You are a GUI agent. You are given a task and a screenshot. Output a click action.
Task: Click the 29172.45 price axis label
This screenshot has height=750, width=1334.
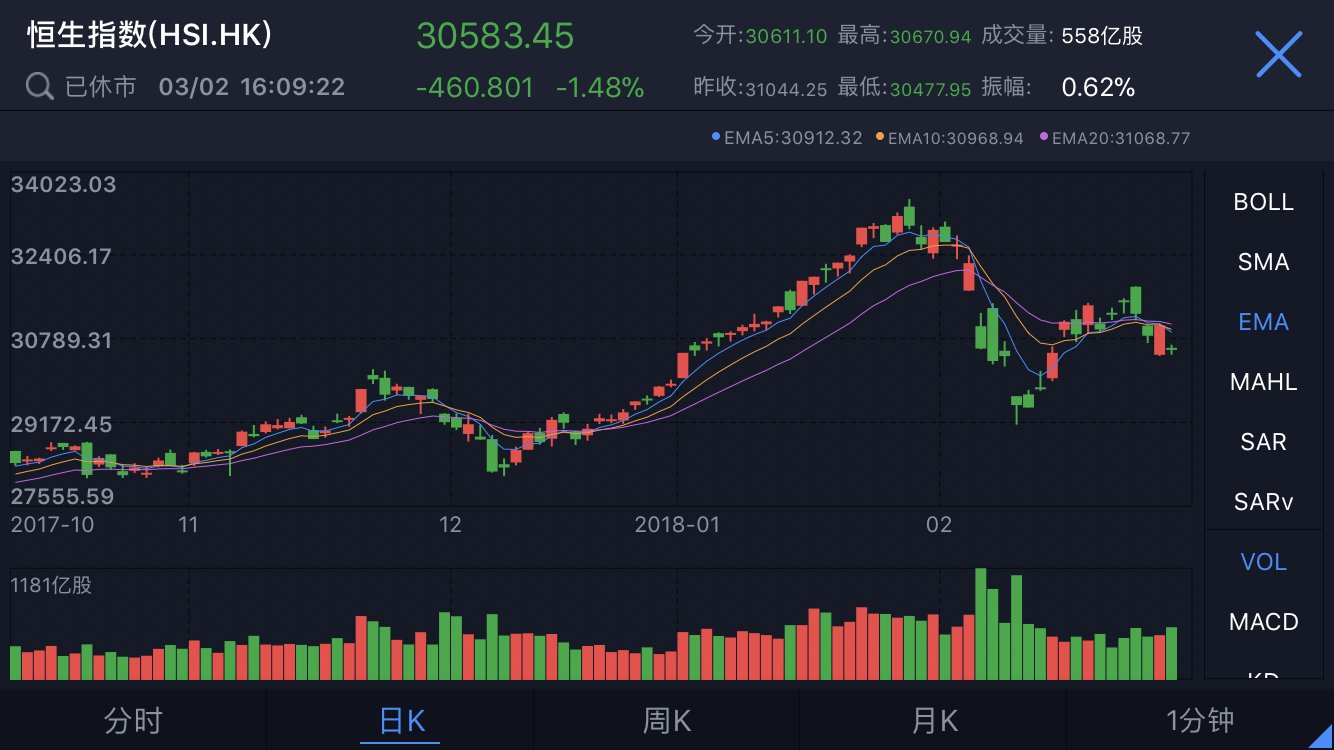pos(61,424)
